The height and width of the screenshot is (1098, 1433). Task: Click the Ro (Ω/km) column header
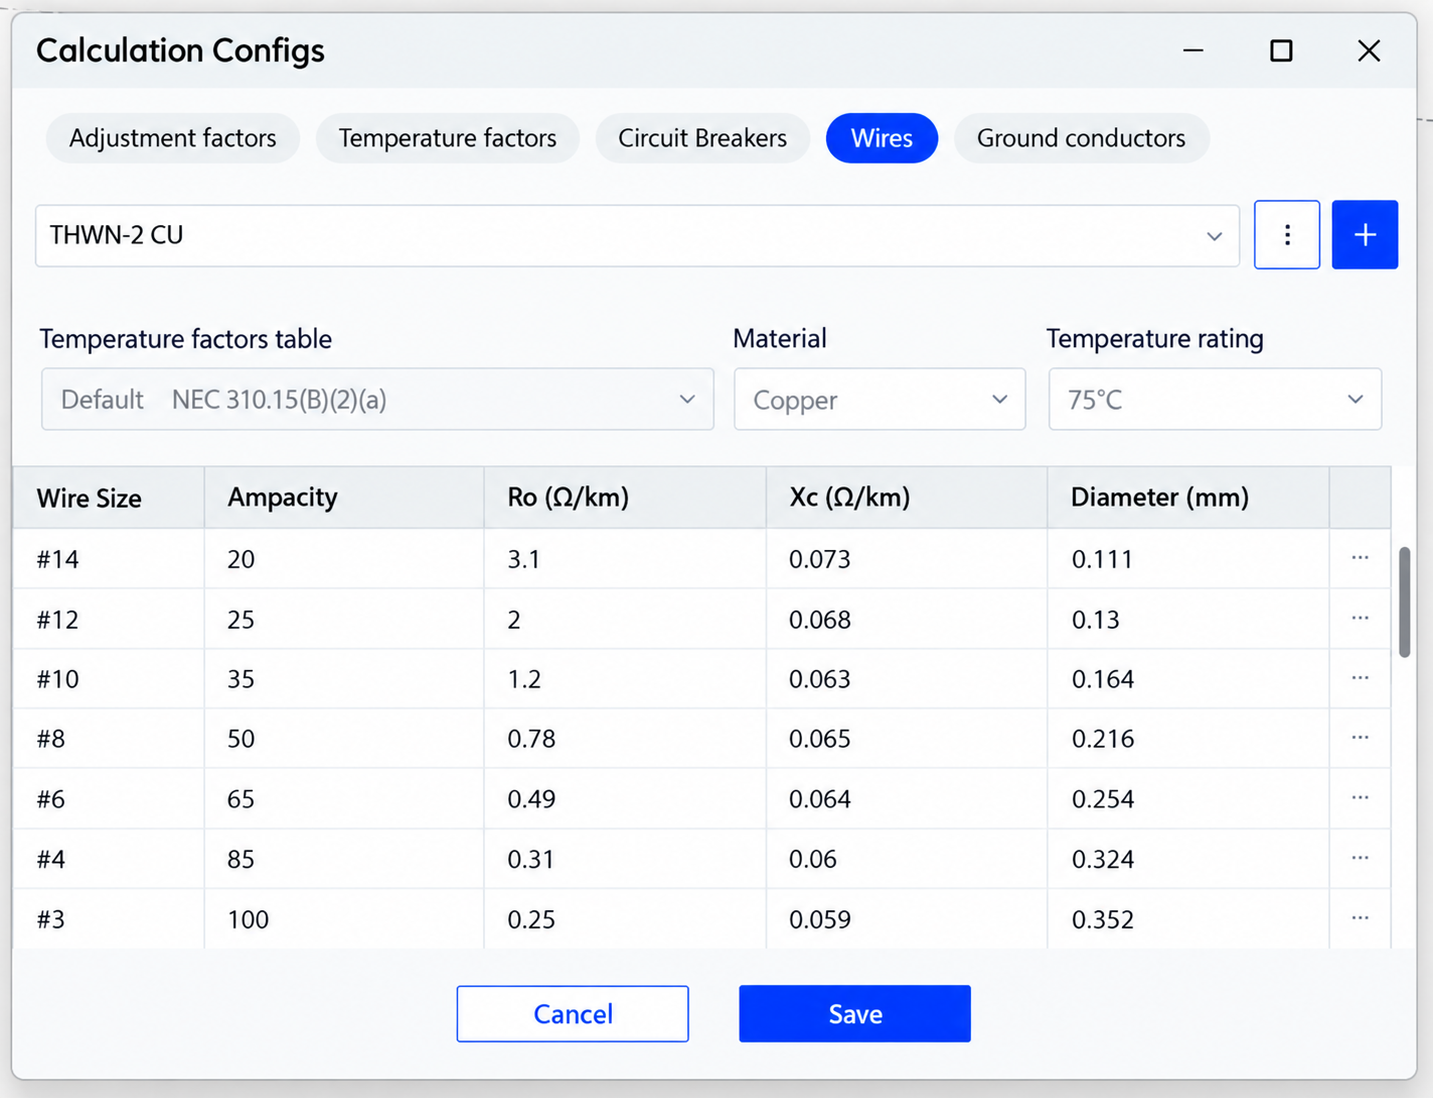click(625, 498)
